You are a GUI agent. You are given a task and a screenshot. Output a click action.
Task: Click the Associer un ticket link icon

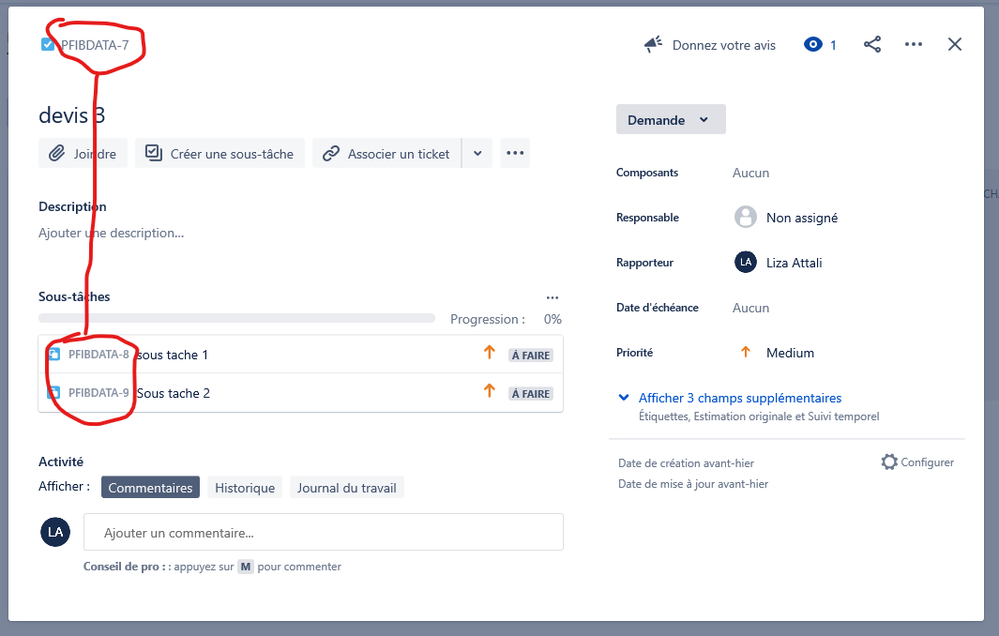pos(330,153)
